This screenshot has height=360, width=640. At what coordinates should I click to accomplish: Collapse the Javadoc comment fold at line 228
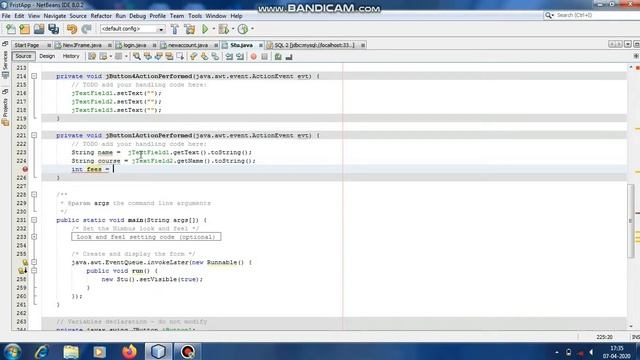(x=34, y=195)
